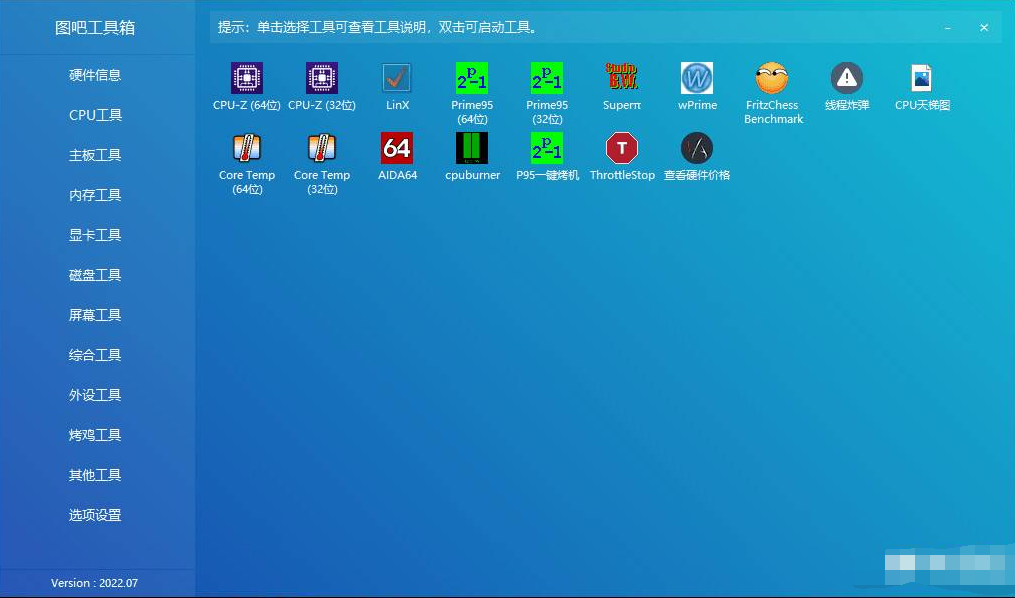Viewport: 1015px width, 598px height.
Task: Go to the 内存工具 category
Action: [95, 195]
